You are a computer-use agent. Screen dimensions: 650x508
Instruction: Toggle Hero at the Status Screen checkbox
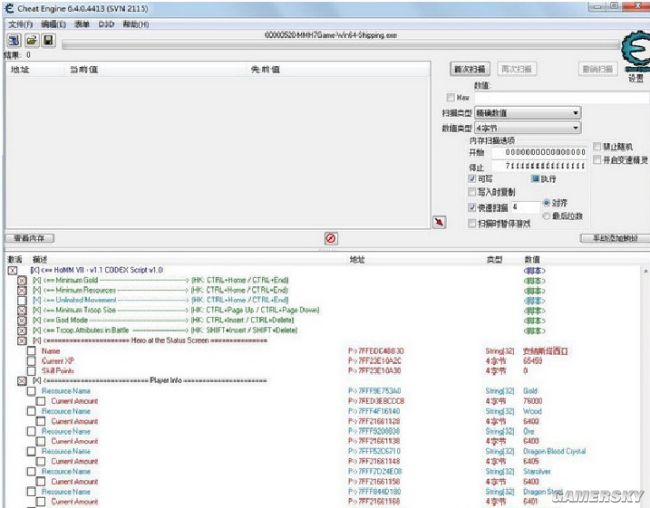pyautogui.click(x=22, y=340)
